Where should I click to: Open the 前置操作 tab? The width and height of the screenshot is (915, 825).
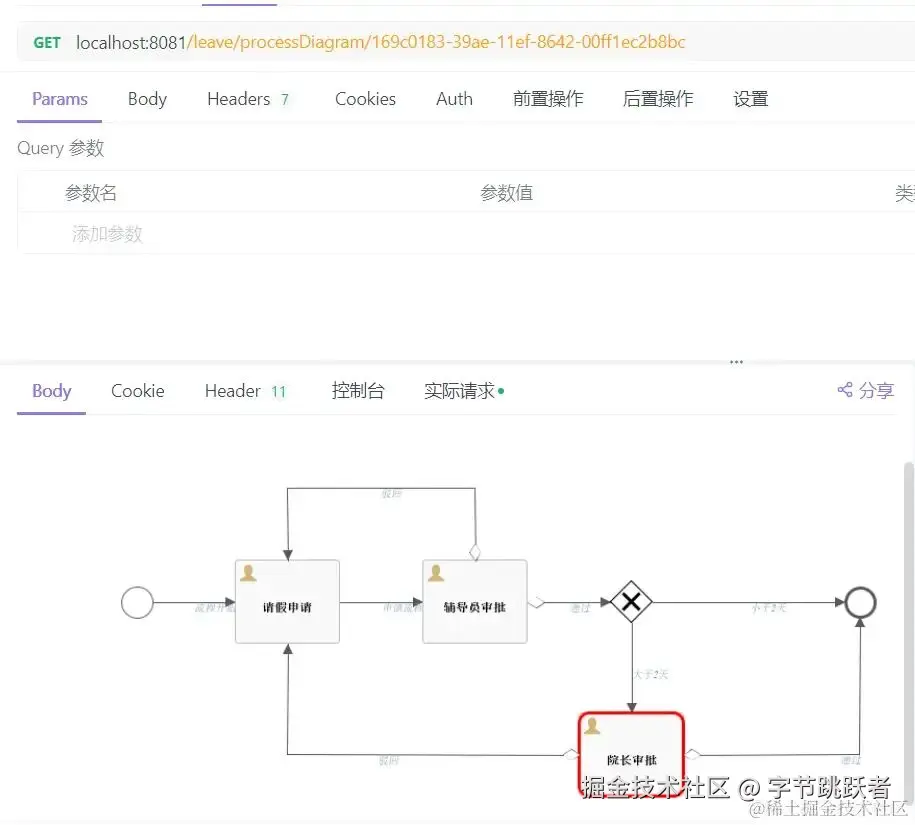pos(548,99)
